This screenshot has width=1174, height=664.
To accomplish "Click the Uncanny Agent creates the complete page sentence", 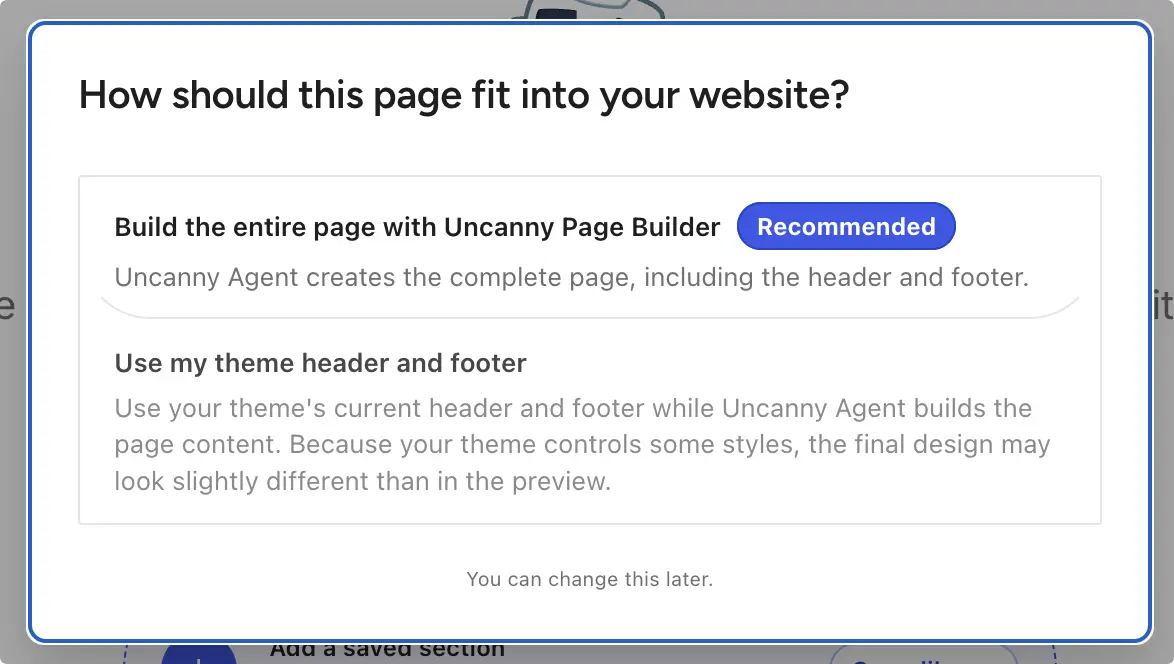I will 571,278.
